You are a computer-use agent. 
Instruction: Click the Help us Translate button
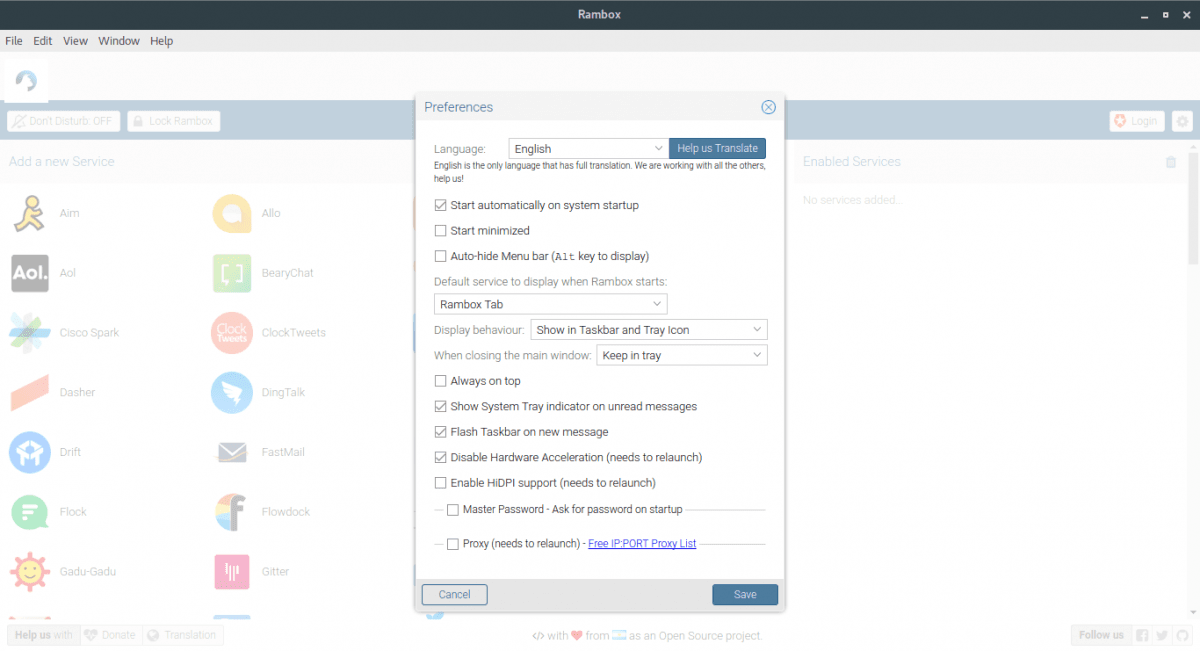pos(717,148)
